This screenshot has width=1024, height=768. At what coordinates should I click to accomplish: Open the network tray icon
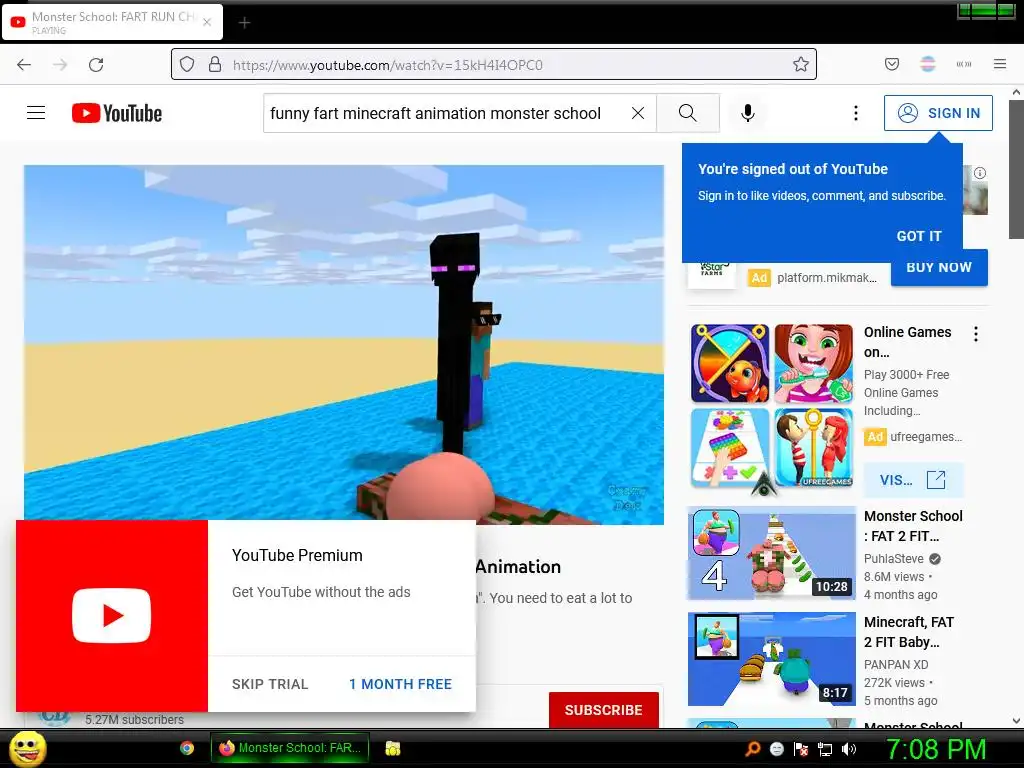(825, 749)
